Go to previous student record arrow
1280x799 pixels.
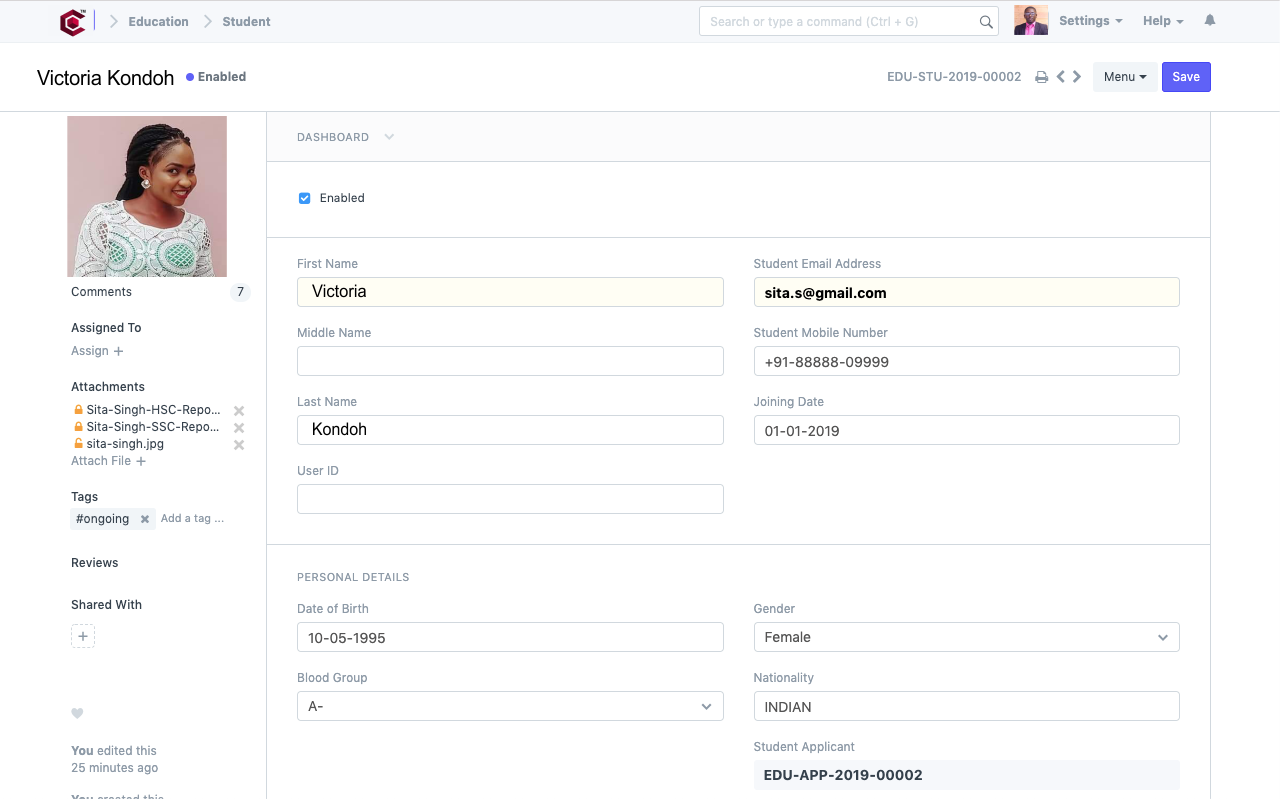coord(1060,77)
